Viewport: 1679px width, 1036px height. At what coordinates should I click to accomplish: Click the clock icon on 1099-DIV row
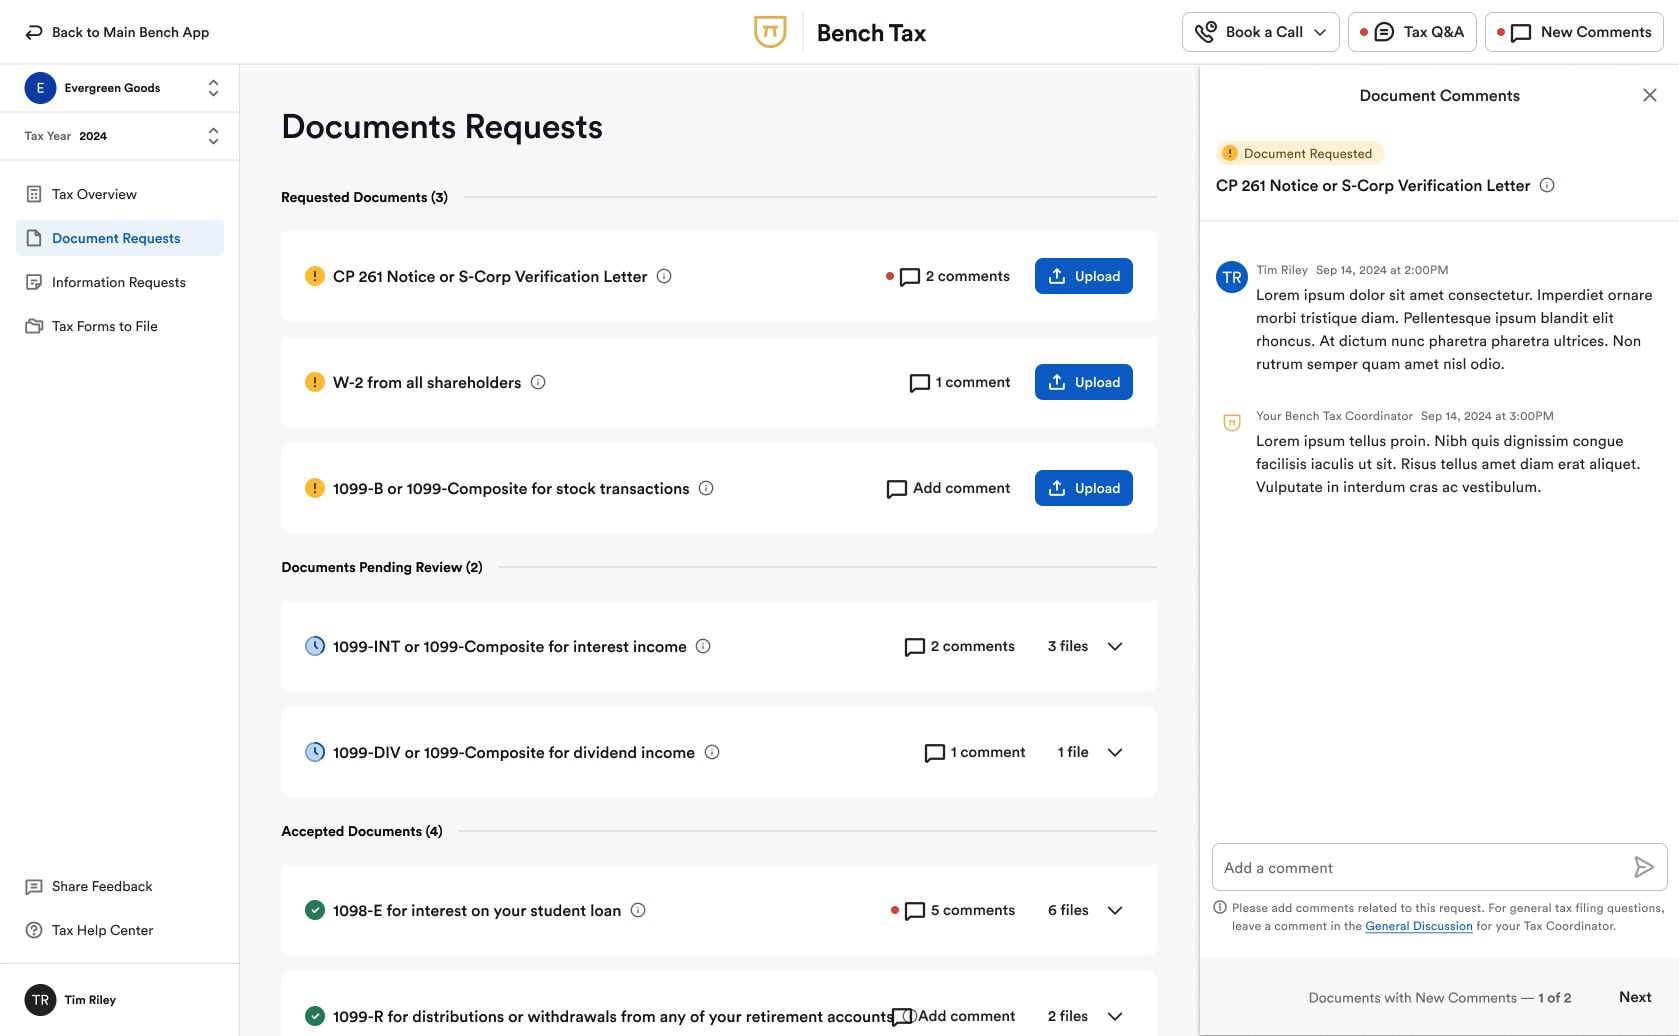[314, 752]
